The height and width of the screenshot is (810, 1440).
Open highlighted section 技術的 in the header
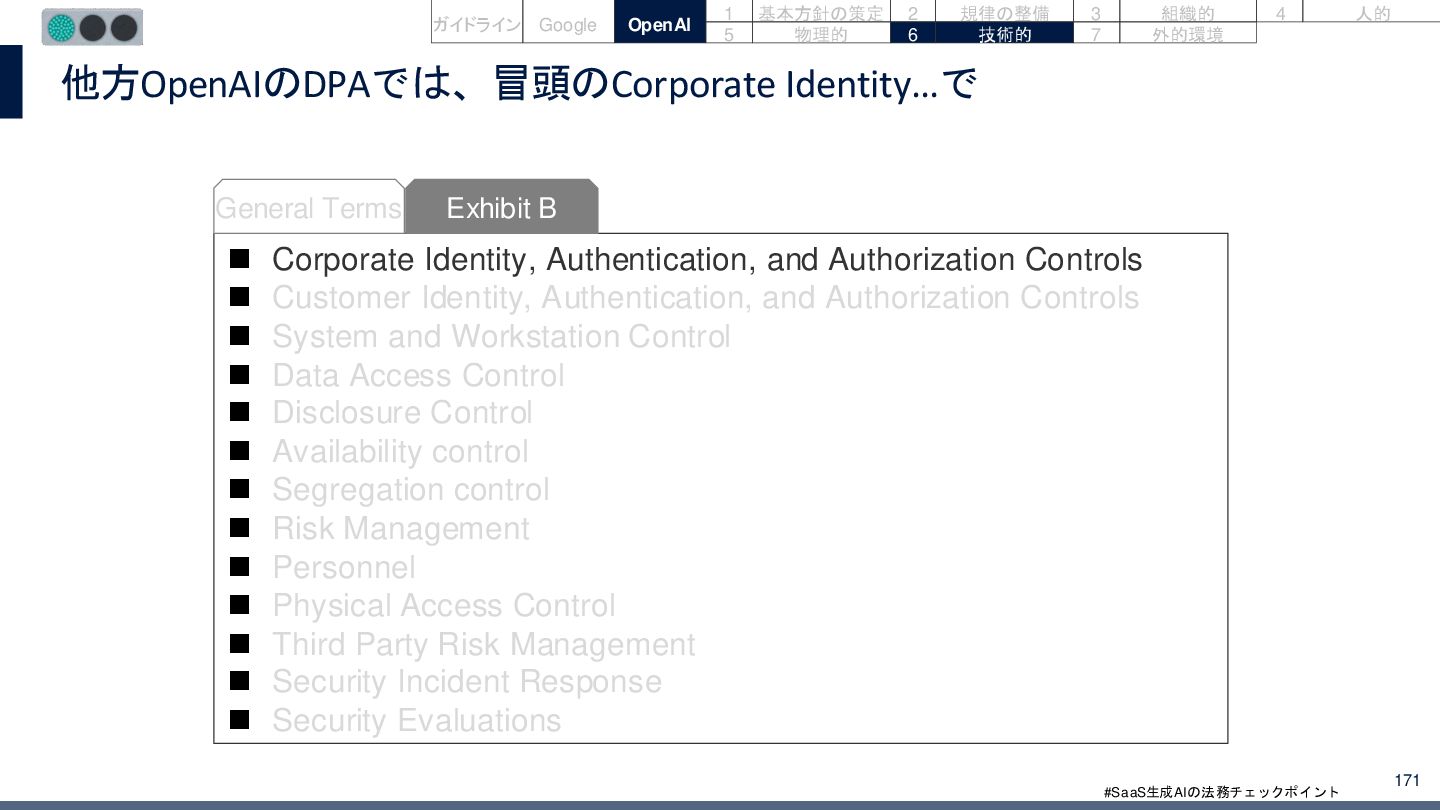tap(1004, 34)
